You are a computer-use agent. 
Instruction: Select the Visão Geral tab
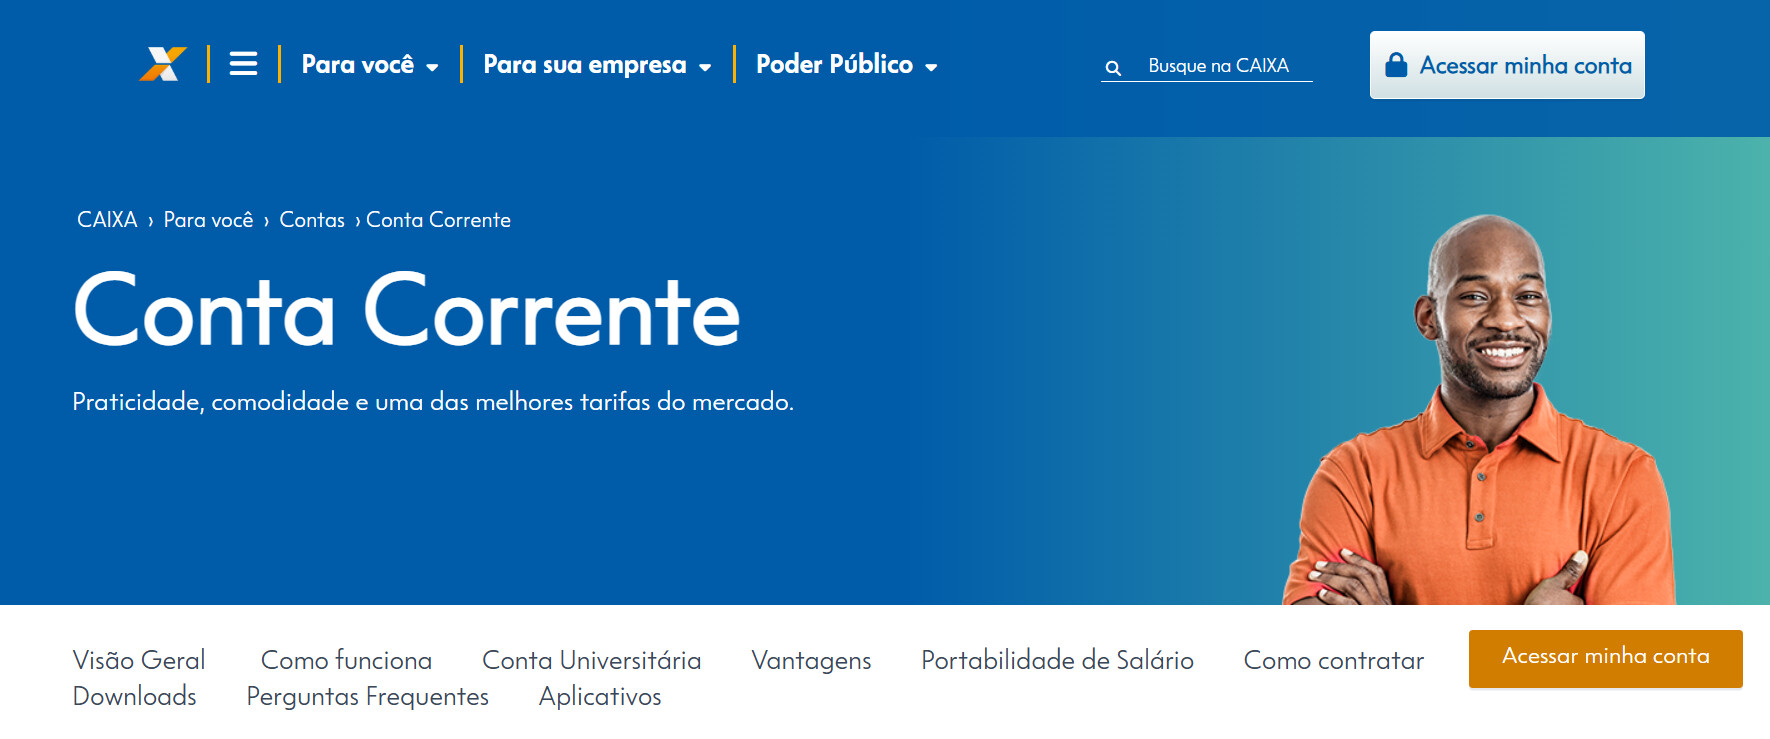coord(139,660)
